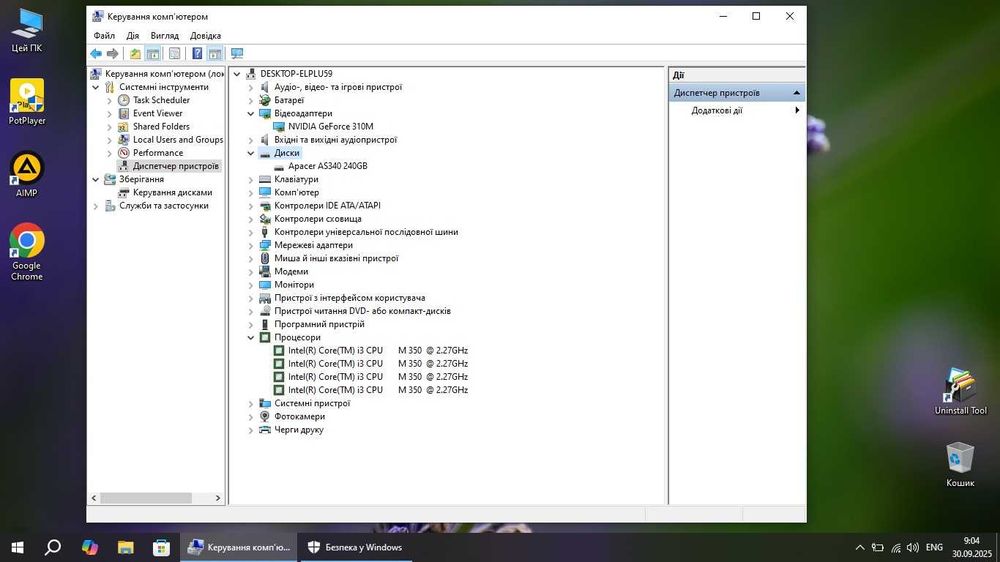The width and height of the screenshot is (1000, 562).
Task: Collapse the Відеоадаптери category
Action: (x=251, y=114)
